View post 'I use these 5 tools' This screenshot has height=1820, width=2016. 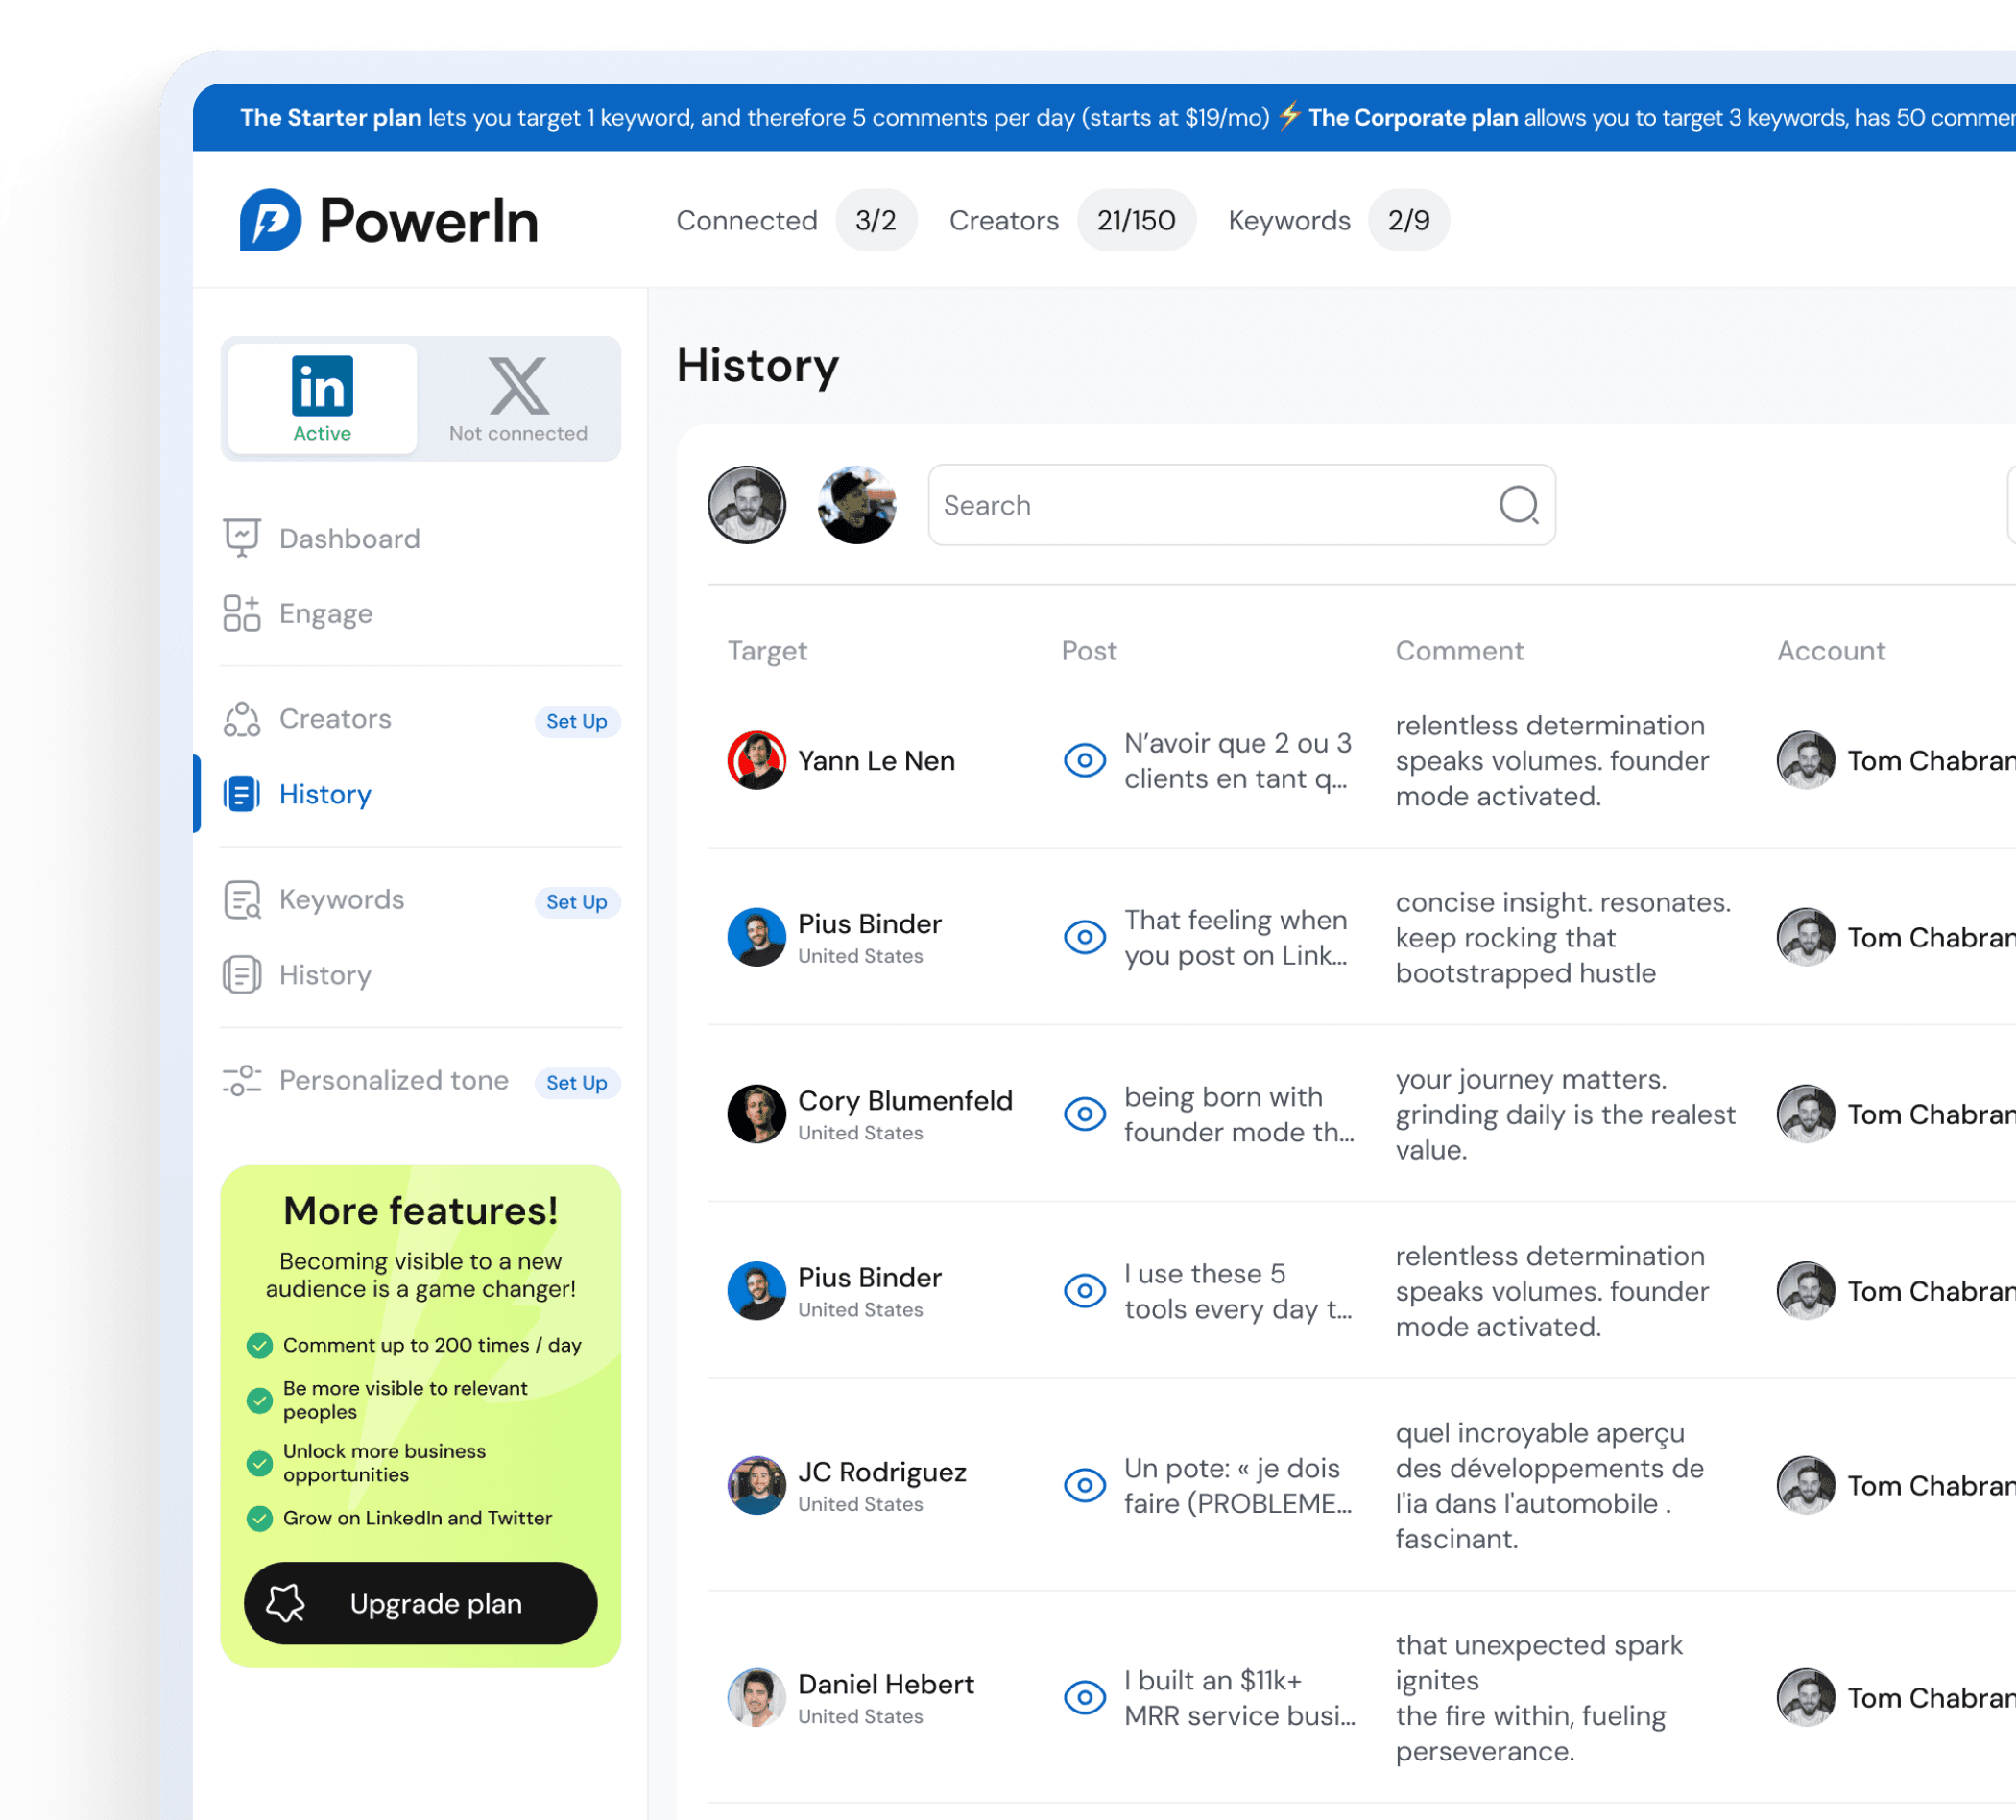pos(1084,1291)
